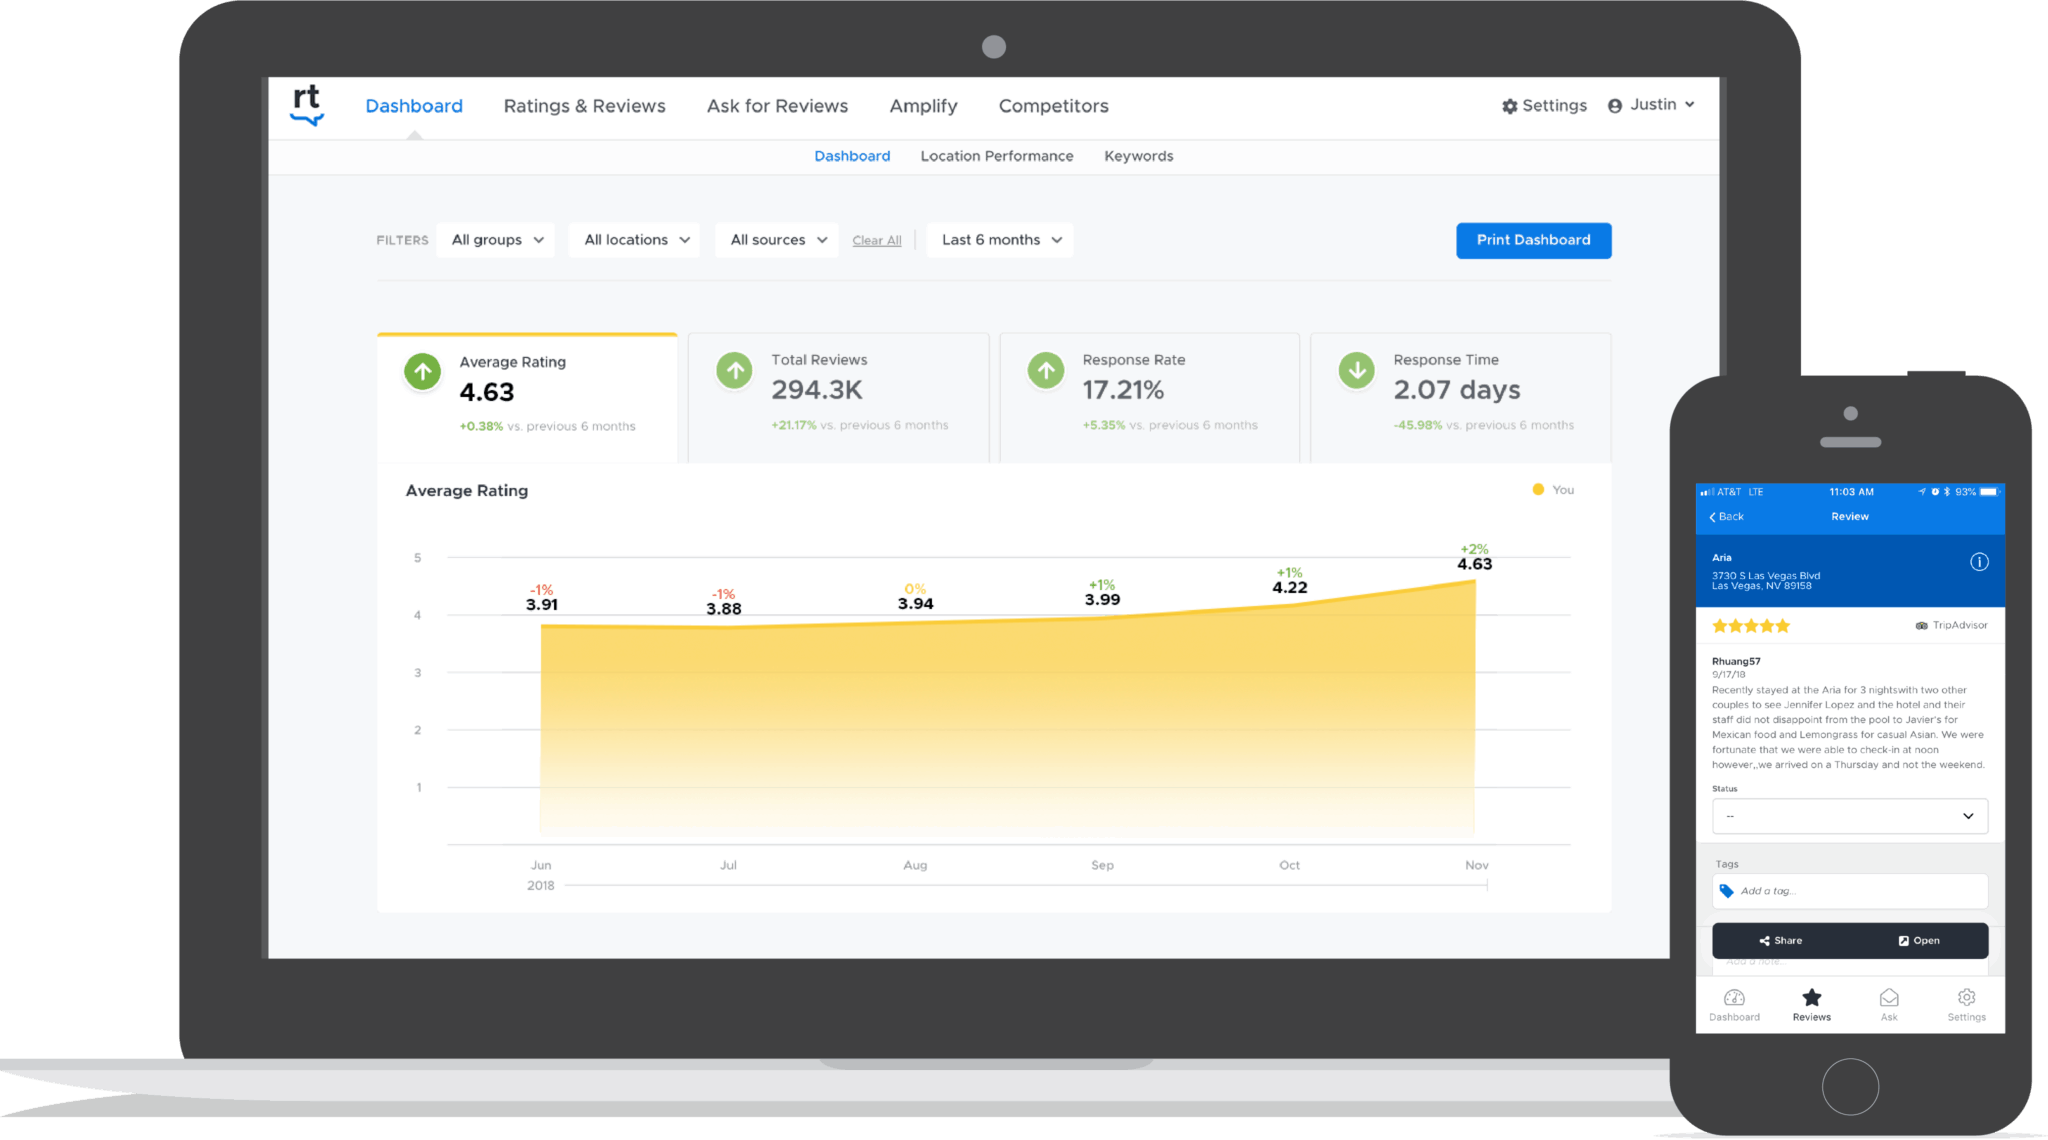2048x1140 pixels.
Task: Open Settings via gear icon
Action: click(1510, 106)
